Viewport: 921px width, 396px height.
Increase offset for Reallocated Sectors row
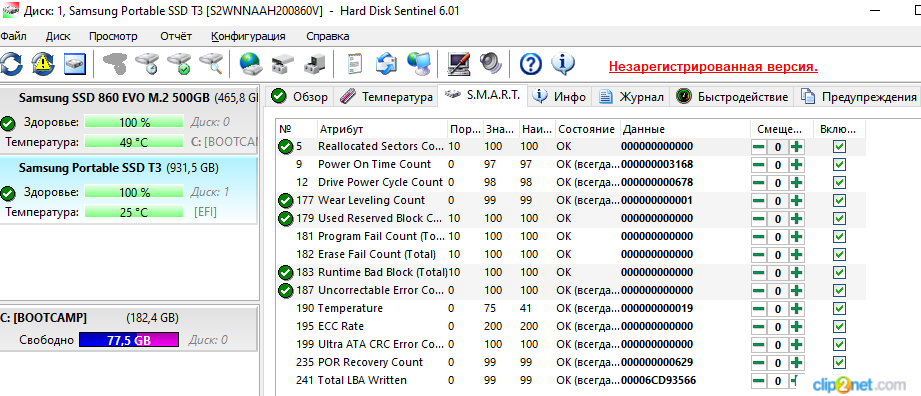(x=796, y=146)
